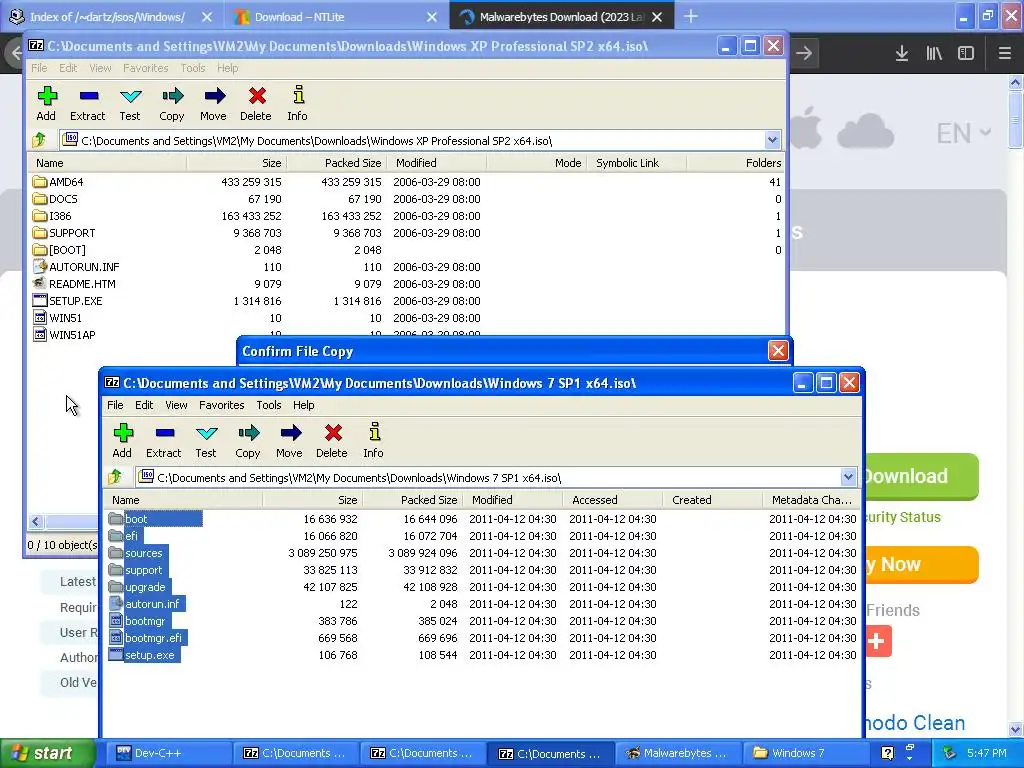
Task: Close the Confirm File Copy dialog
Action: pos(778,351)
